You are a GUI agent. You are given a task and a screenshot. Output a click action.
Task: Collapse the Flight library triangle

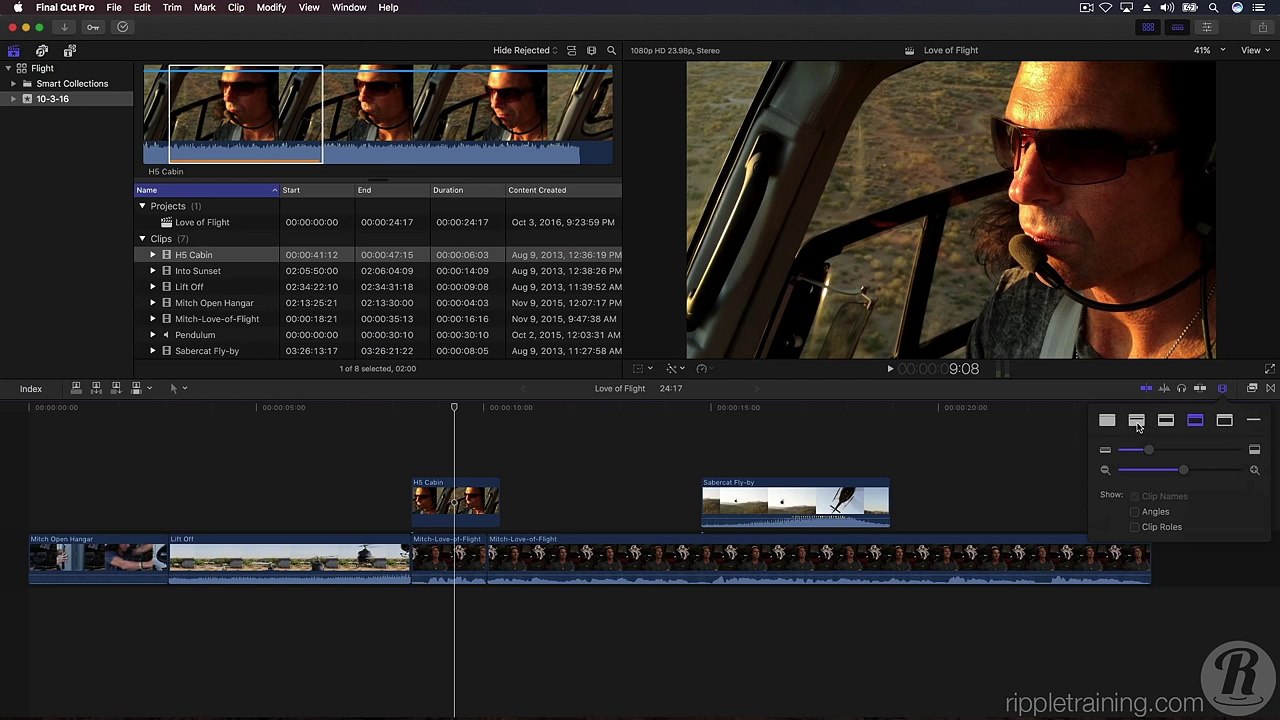click(9, 68)
